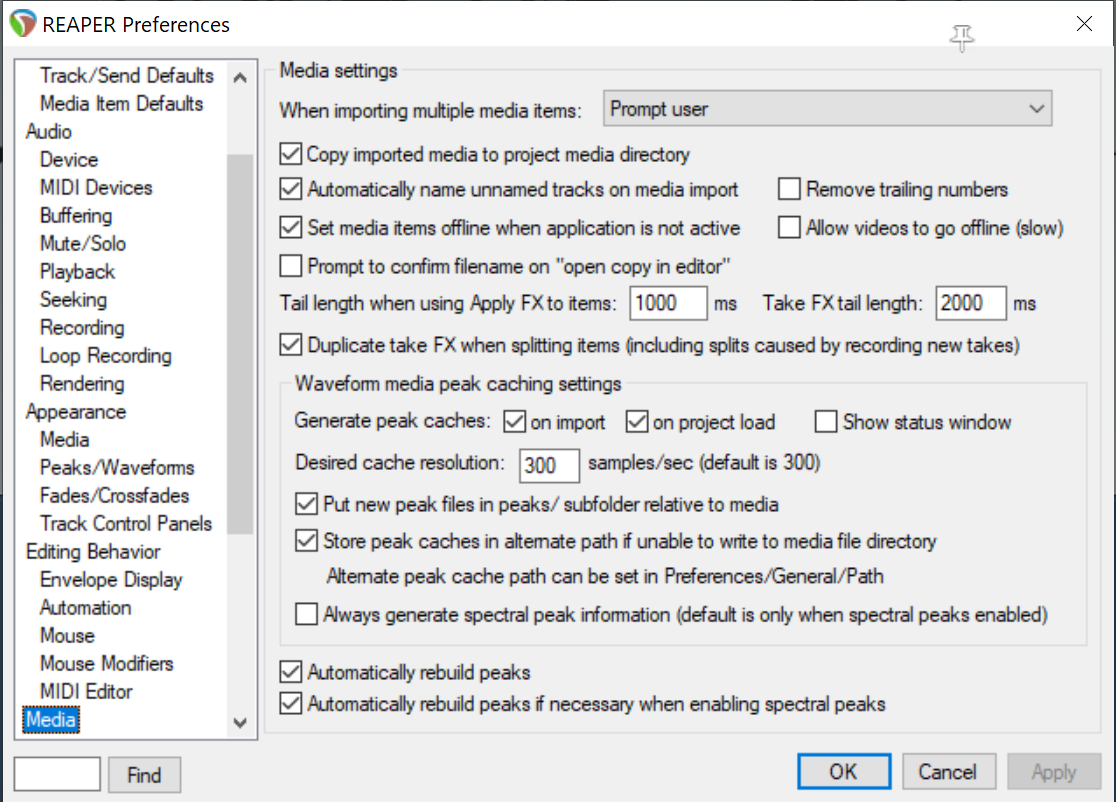Open the MIDI Devices preferences page
This screenshot has height=802, width=1116.
[96, 188]
